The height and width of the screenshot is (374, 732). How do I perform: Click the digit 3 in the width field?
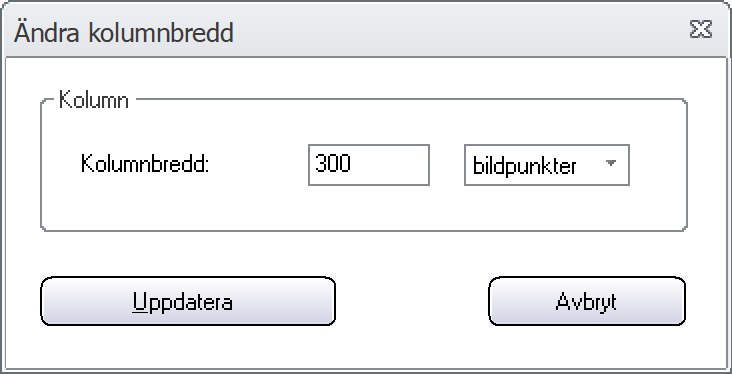320,164
